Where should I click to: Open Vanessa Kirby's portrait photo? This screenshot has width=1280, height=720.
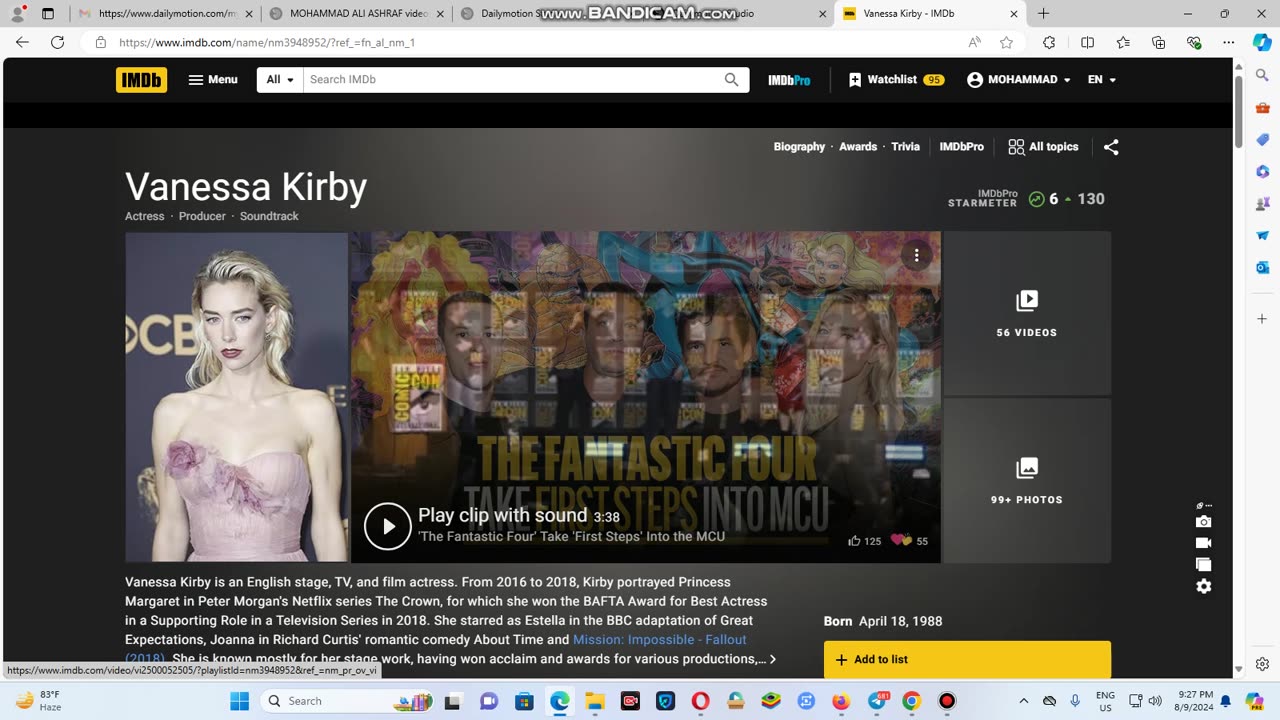236,397
